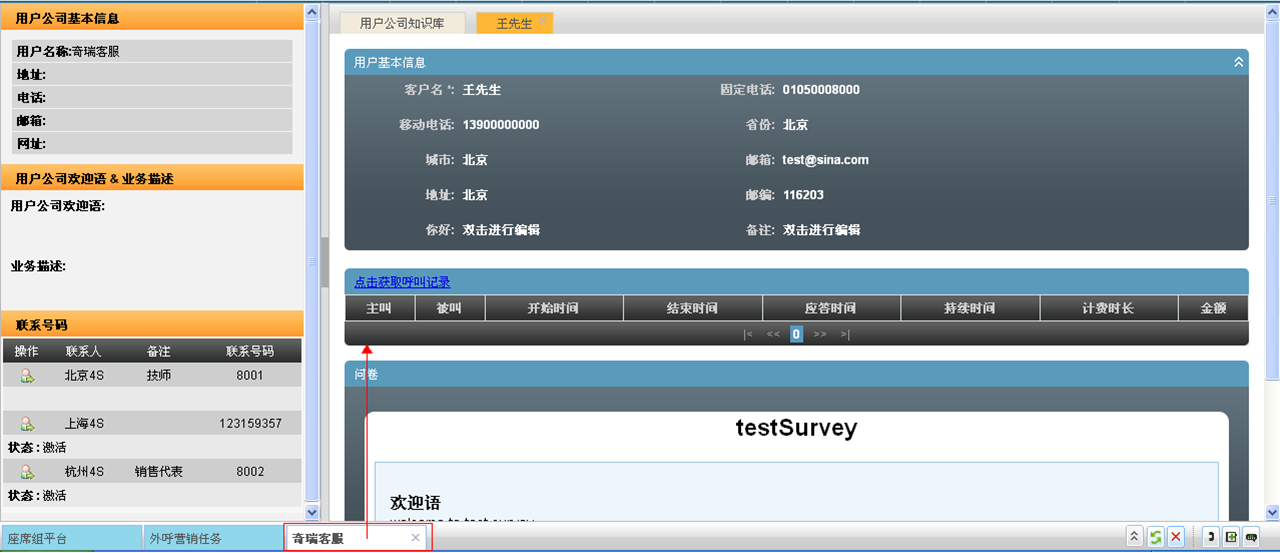This screenshot has width=1280, height=553.
Task: Click the red X icon in bottom toolbar
Action: click(1176, 537)
